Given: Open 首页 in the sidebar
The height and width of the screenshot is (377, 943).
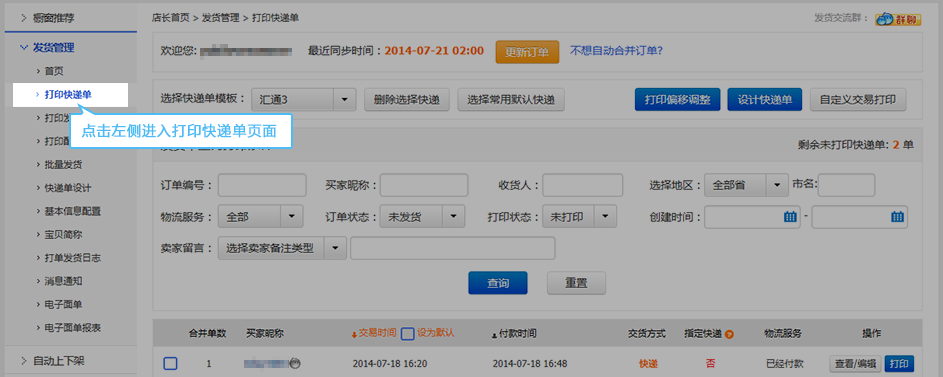Looking at the screenshot, I should pos(54,71).
